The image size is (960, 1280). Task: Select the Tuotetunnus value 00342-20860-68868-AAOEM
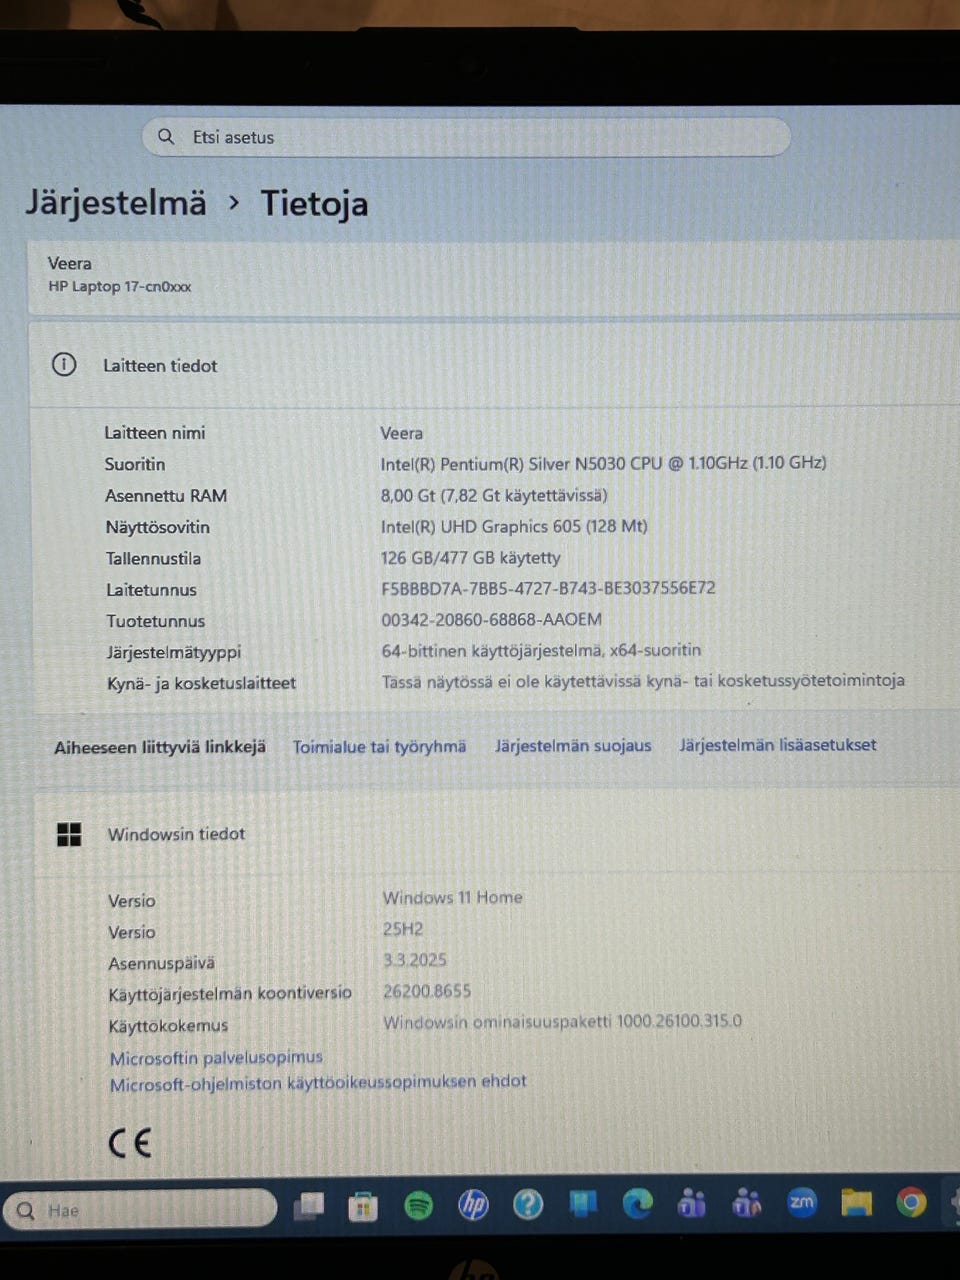coord(491,619)
